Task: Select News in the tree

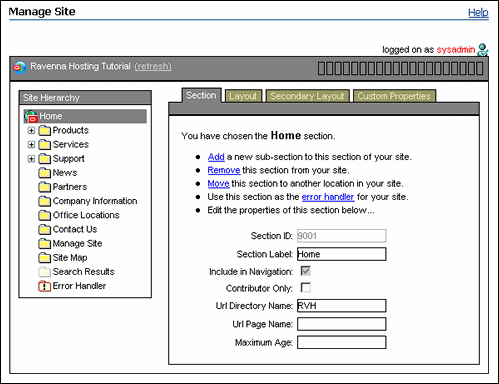Action: 65,173
